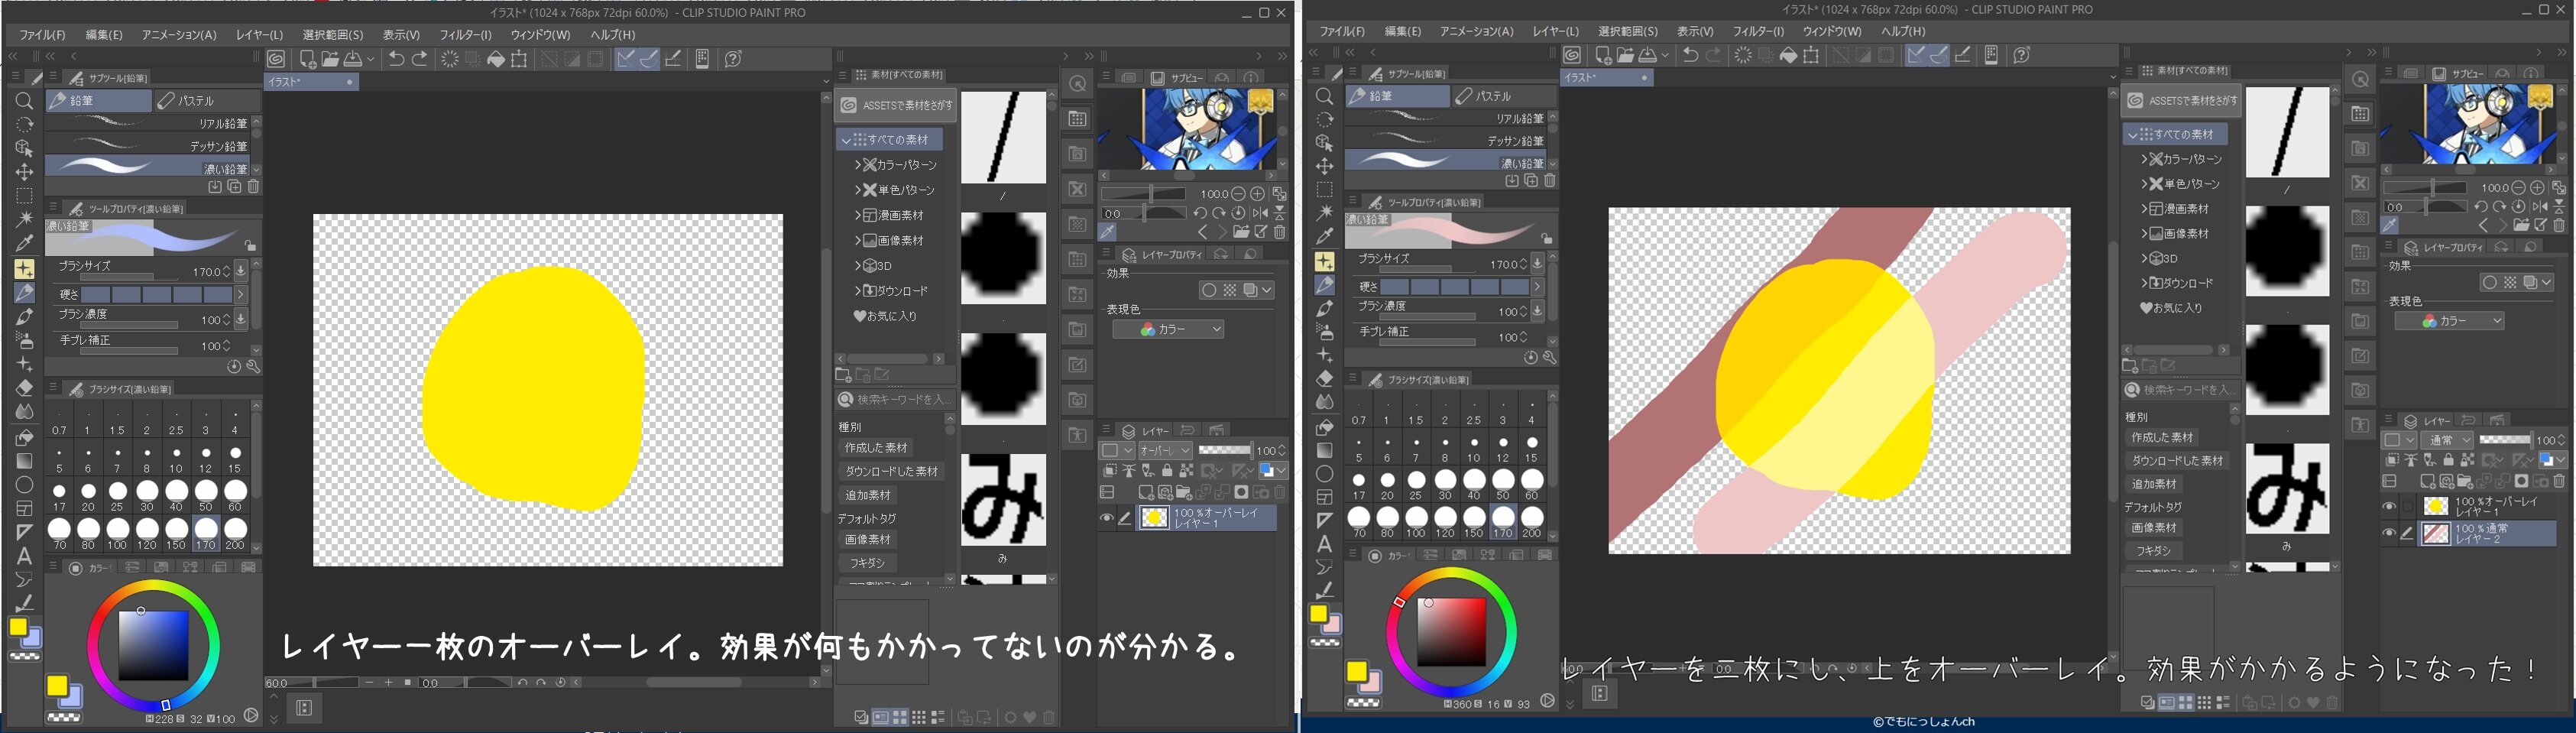Select the Magnifier zoom tool in right window

click(1324, 96)
